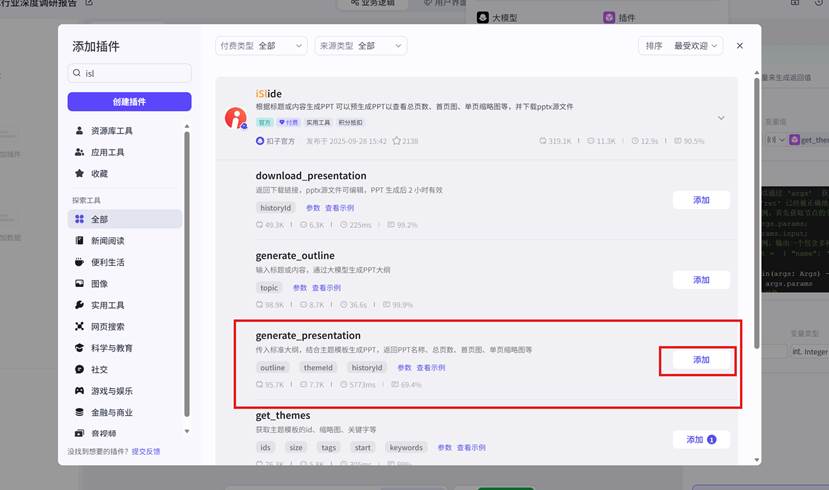The height and width of the screenshot is (490, 829).
Task: View 参数 for download_presentation
Action: [313, 208]
